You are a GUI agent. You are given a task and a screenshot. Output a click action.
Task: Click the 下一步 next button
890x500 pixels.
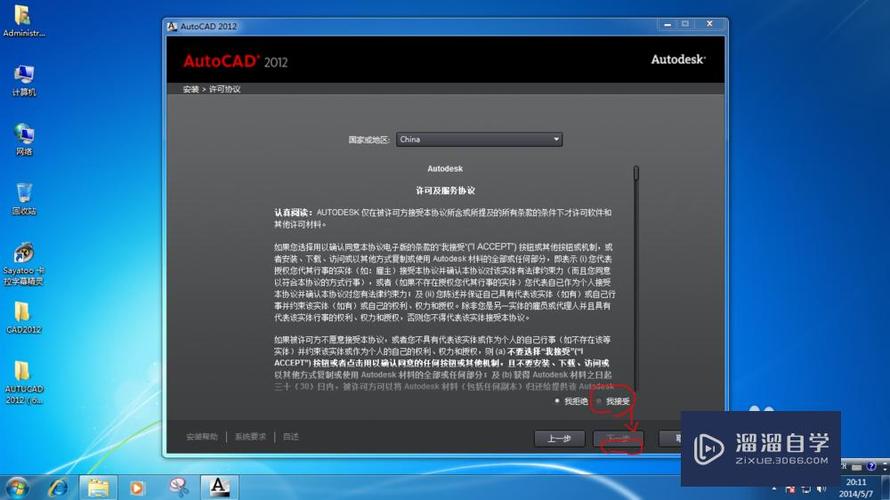[618, 439]
